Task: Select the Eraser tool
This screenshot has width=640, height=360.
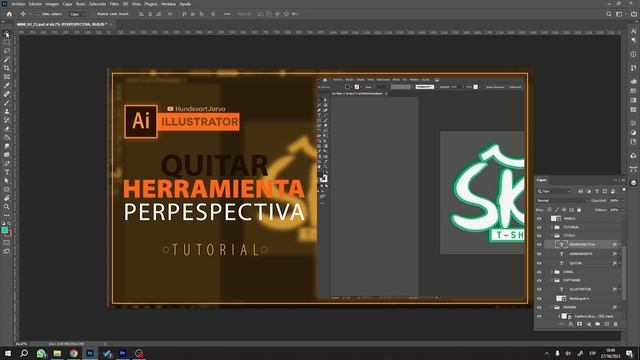Action: pos(7,129)
